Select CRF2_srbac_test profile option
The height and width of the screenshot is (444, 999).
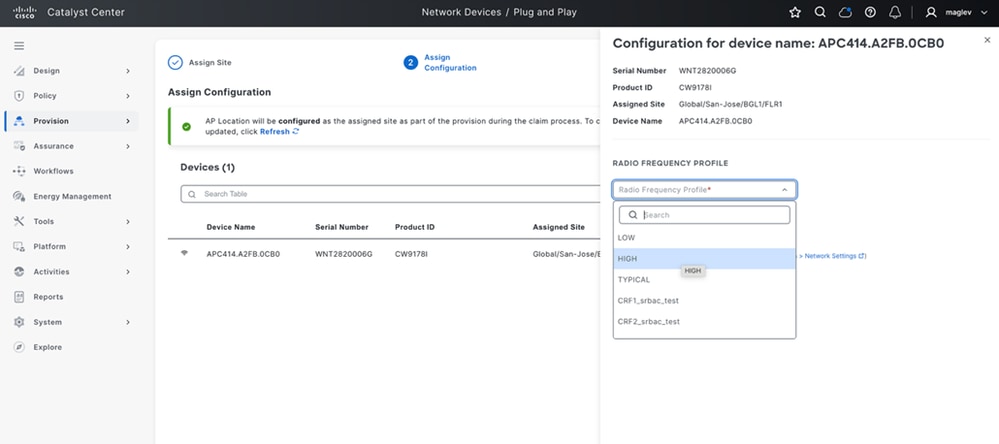(x=704, y=322)
